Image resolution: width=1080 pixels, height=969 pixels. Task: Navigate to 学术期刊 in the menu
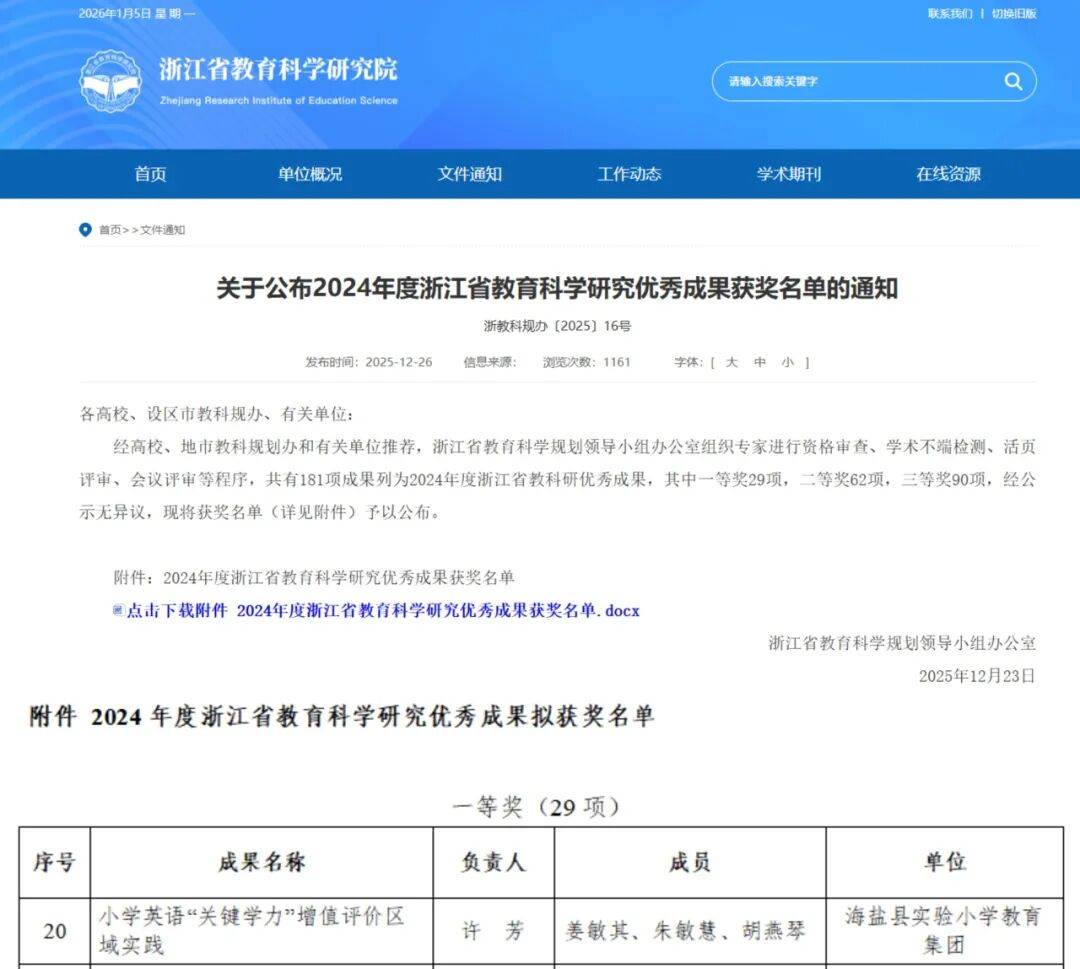tap(789, 174)
